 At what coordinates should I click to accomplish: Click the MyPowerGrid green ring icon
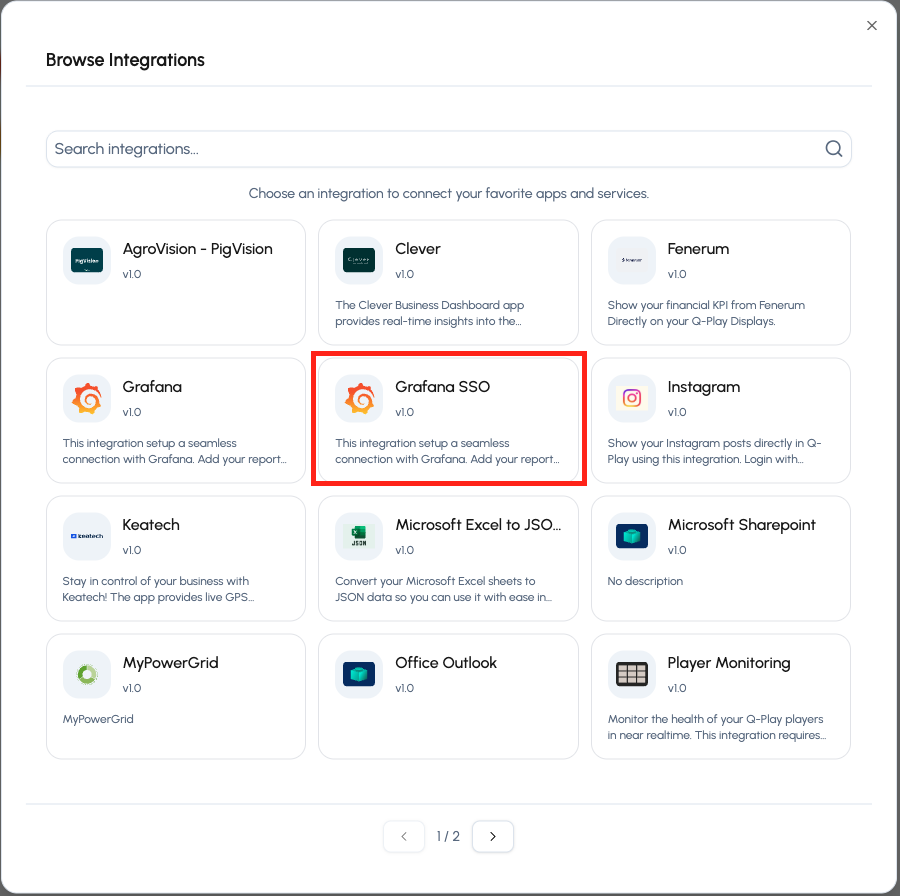[x=87, y=674]
